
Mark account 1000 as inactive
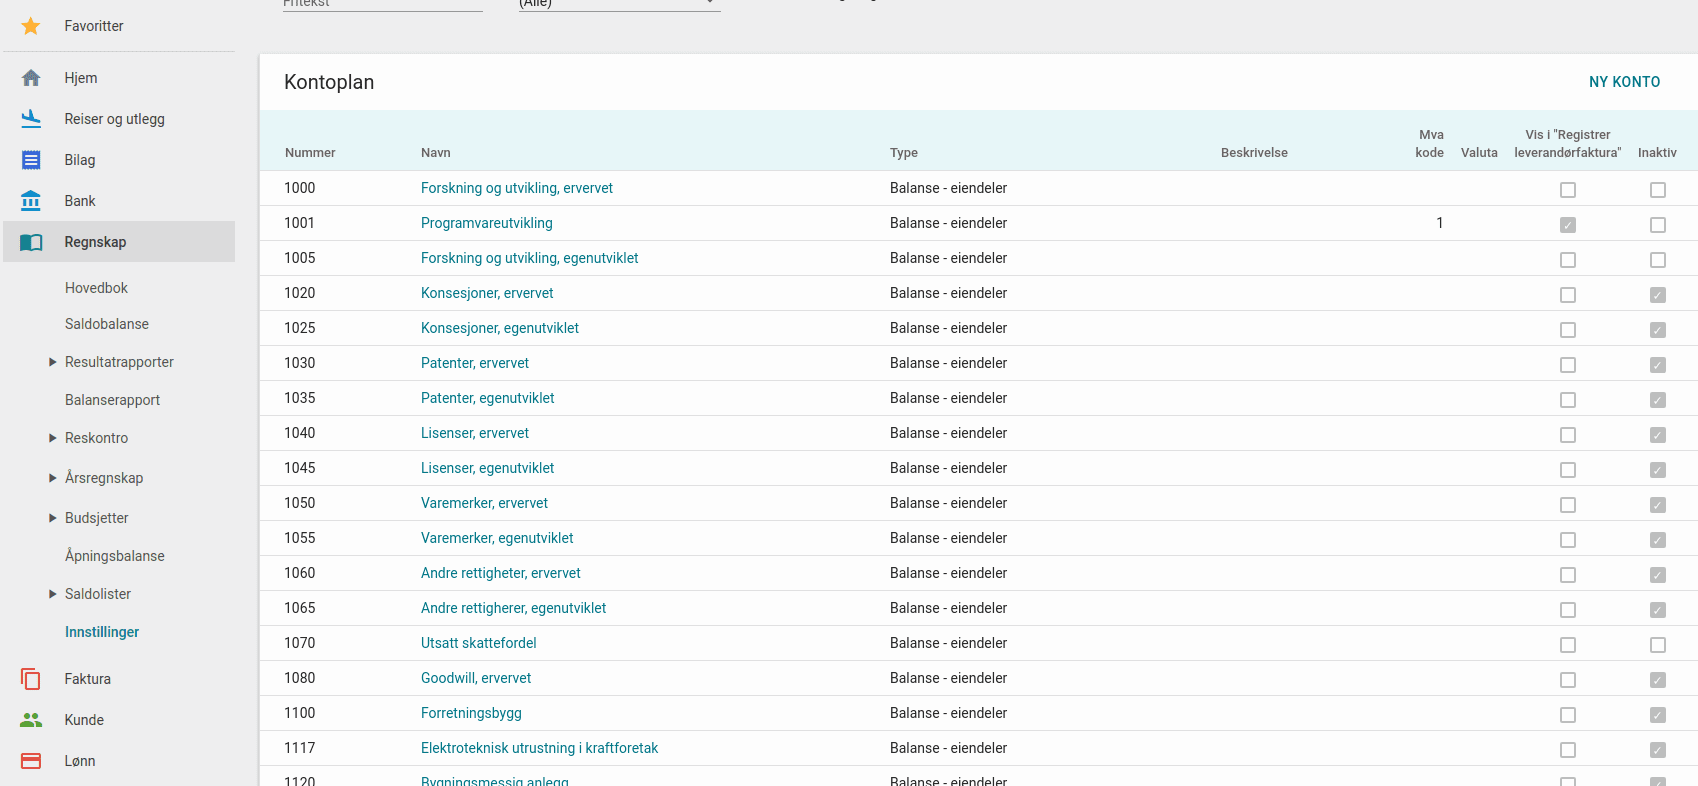click(1658, 190)
